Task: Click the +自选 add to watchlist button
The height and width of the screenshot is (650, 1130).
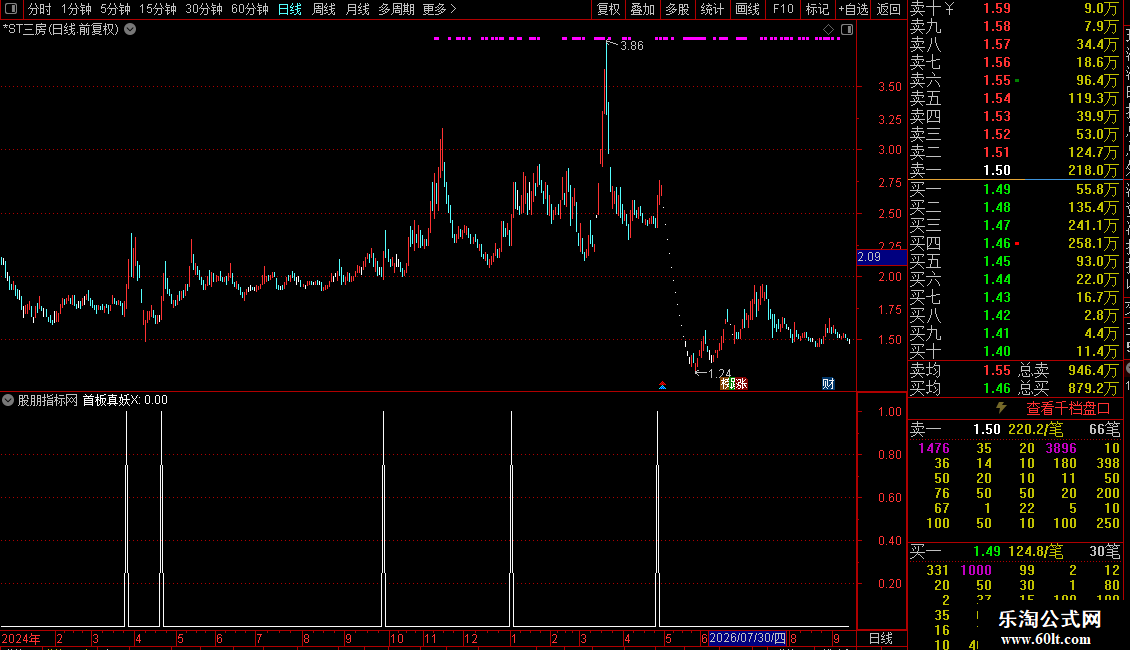Action: pyautogui.click(x=853, y=9)
